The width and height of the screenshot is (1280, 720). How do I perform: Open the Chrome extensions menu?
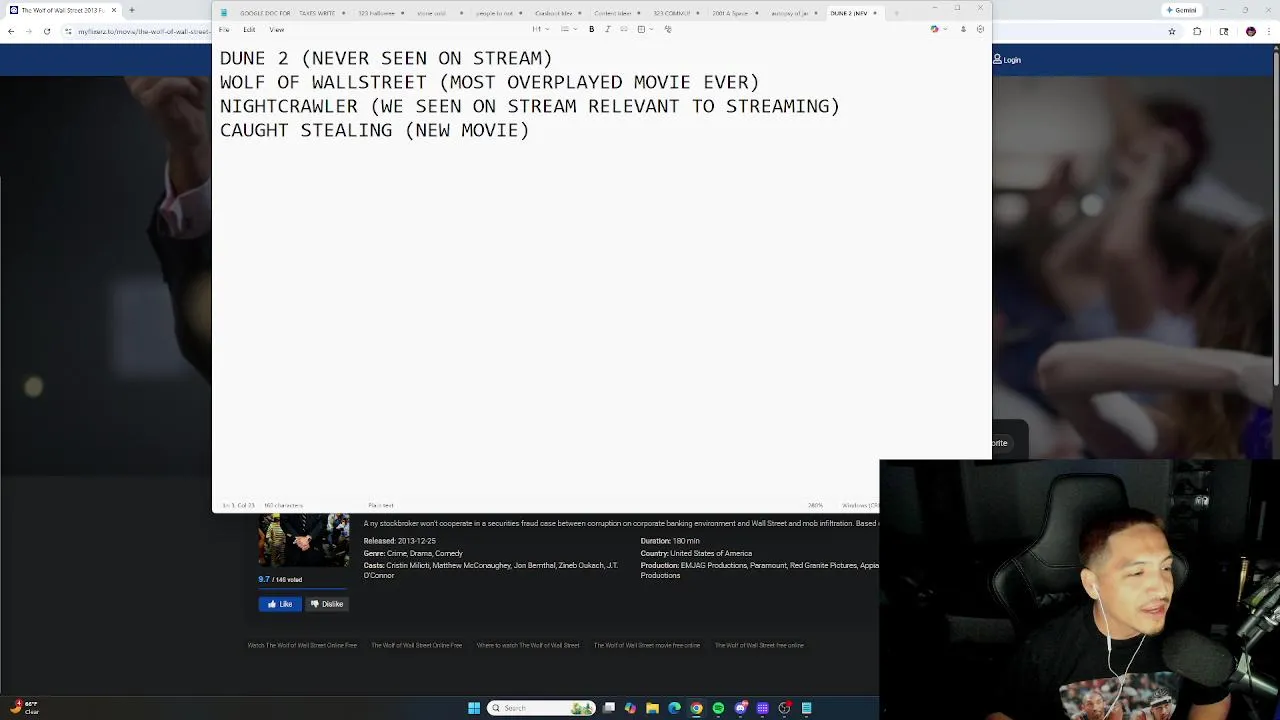point(1197,31)
